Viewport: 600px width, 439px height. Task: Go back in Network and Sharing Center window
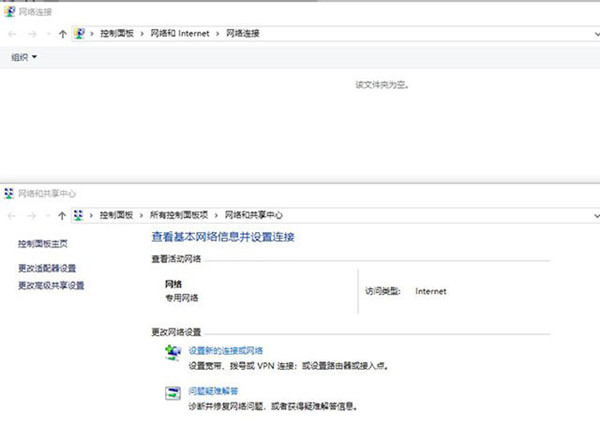pyautogui.click(x=12, y=216)
